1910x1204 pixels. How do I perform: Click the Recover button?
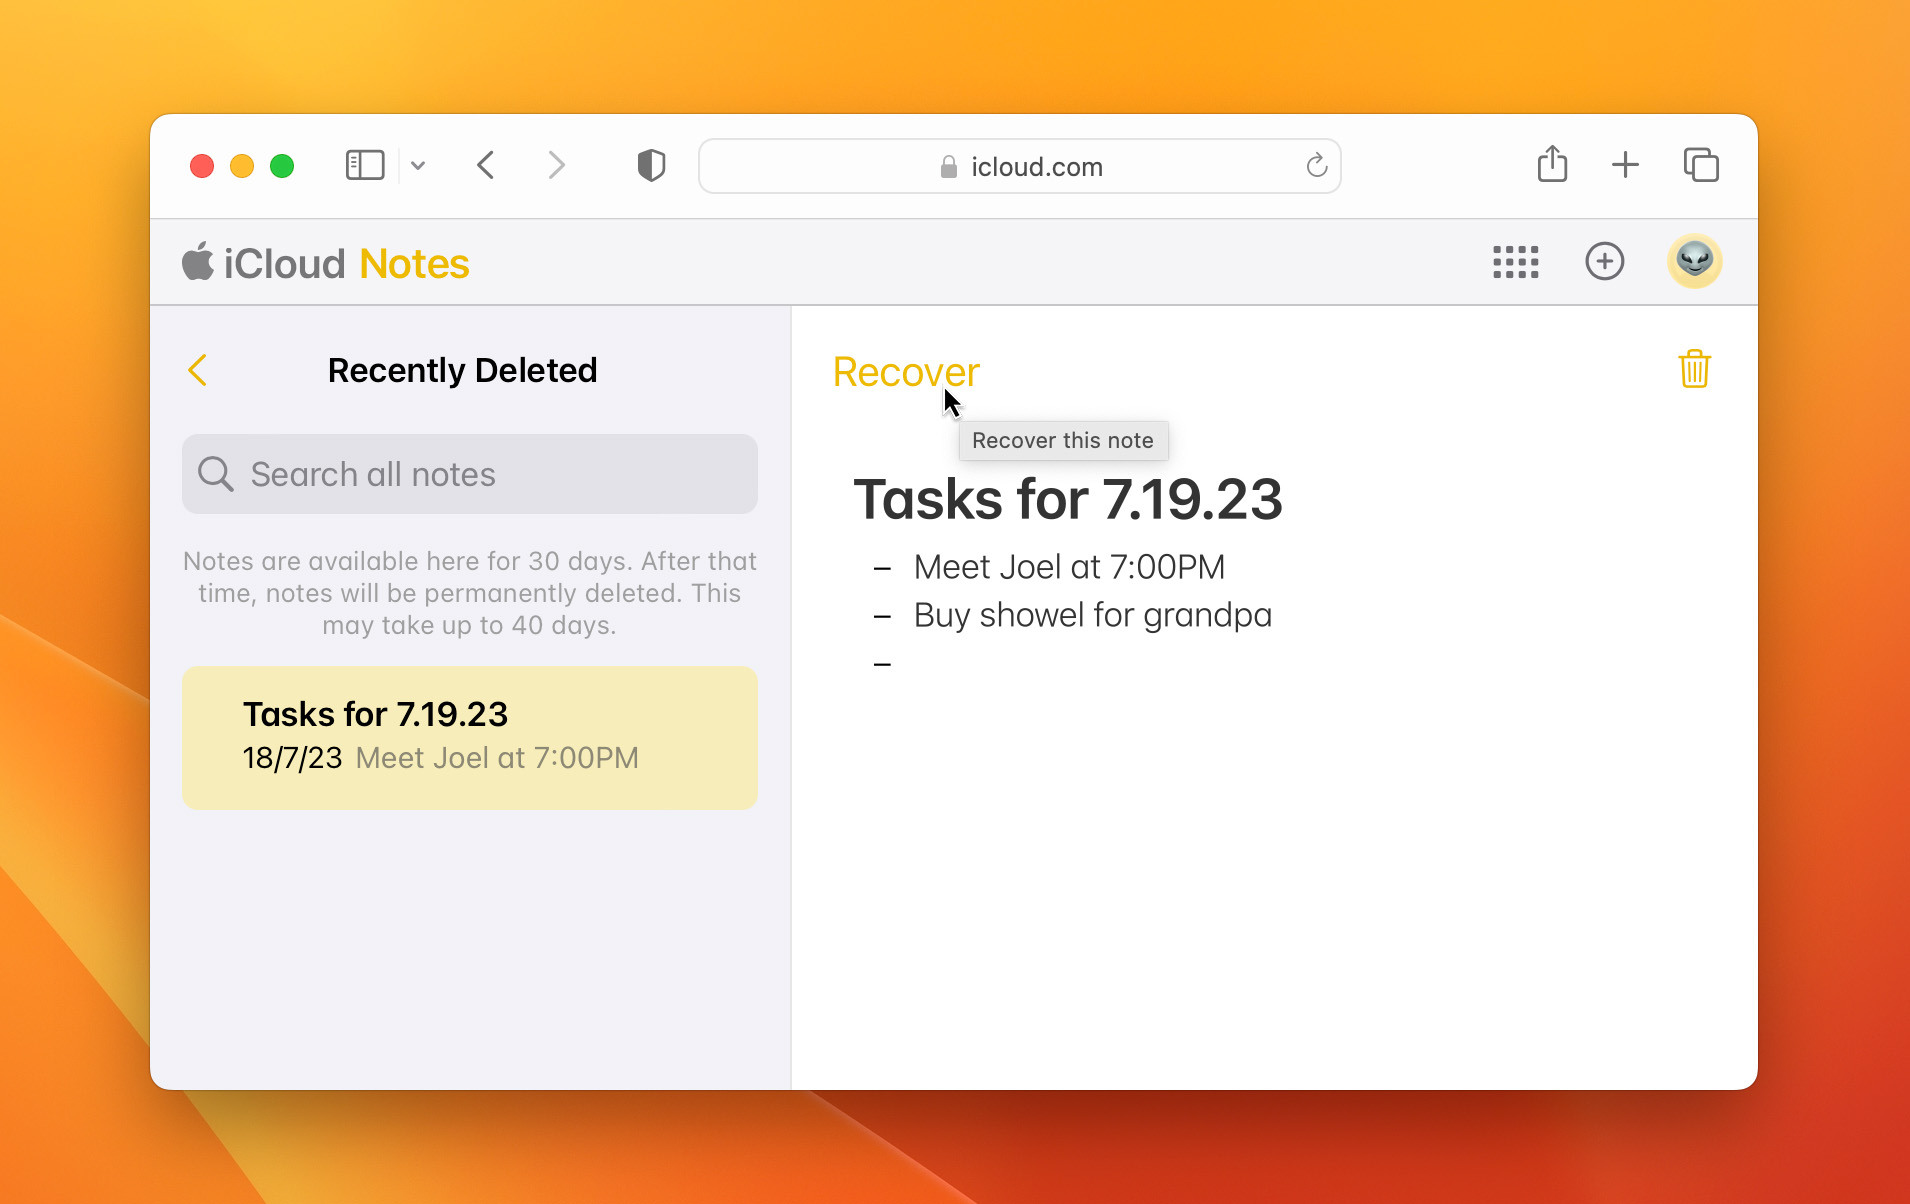point(906,372)
